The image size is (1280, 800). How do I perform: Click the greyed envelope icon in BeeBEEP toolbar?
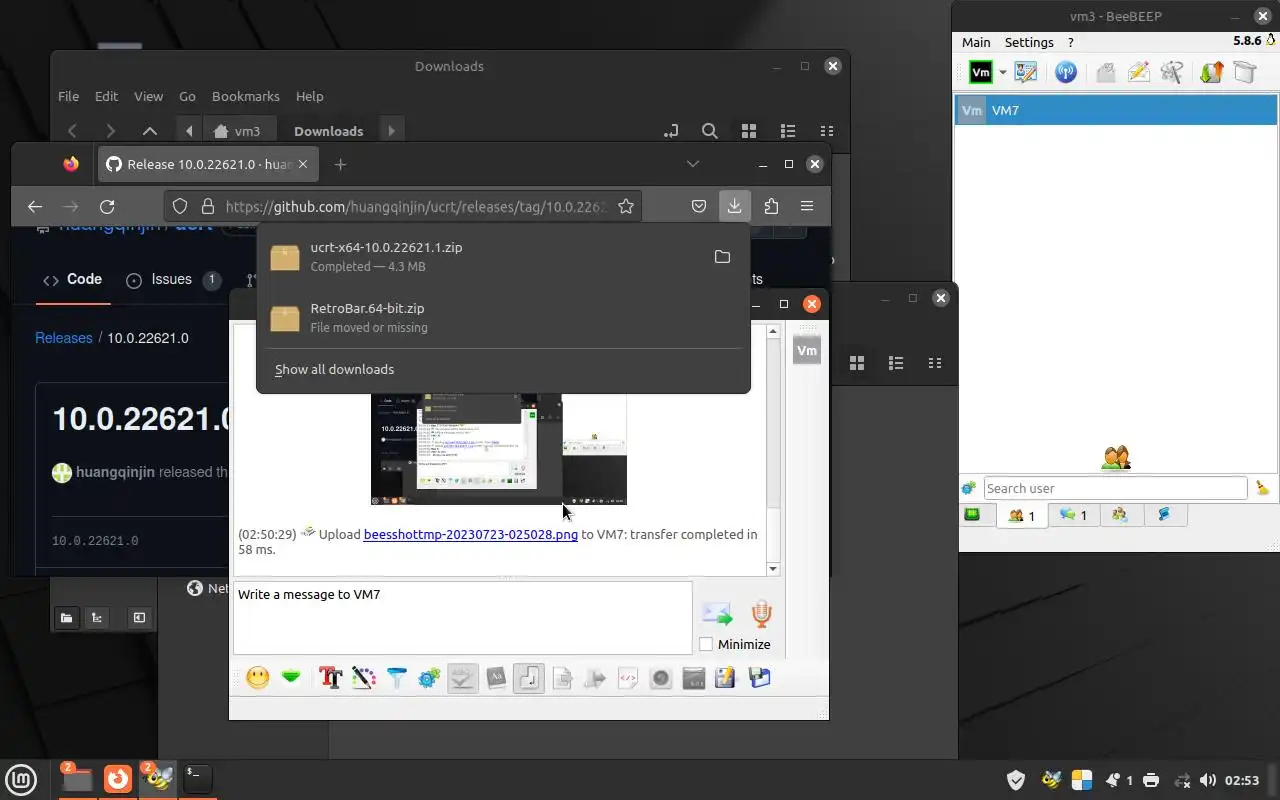click(x=1106, y=72)
